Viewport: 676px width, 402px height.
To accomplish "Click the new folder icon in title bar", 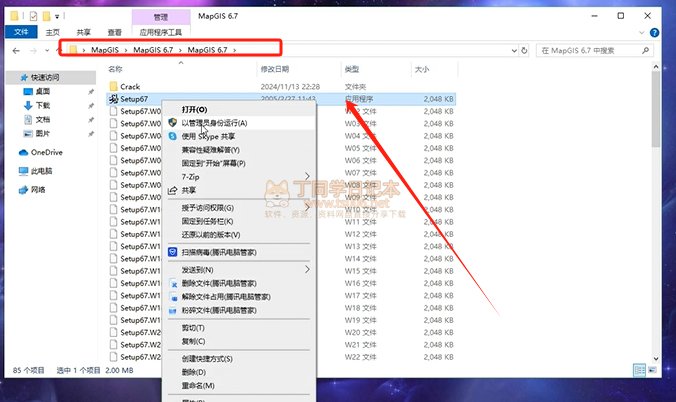I will point(46,16).
